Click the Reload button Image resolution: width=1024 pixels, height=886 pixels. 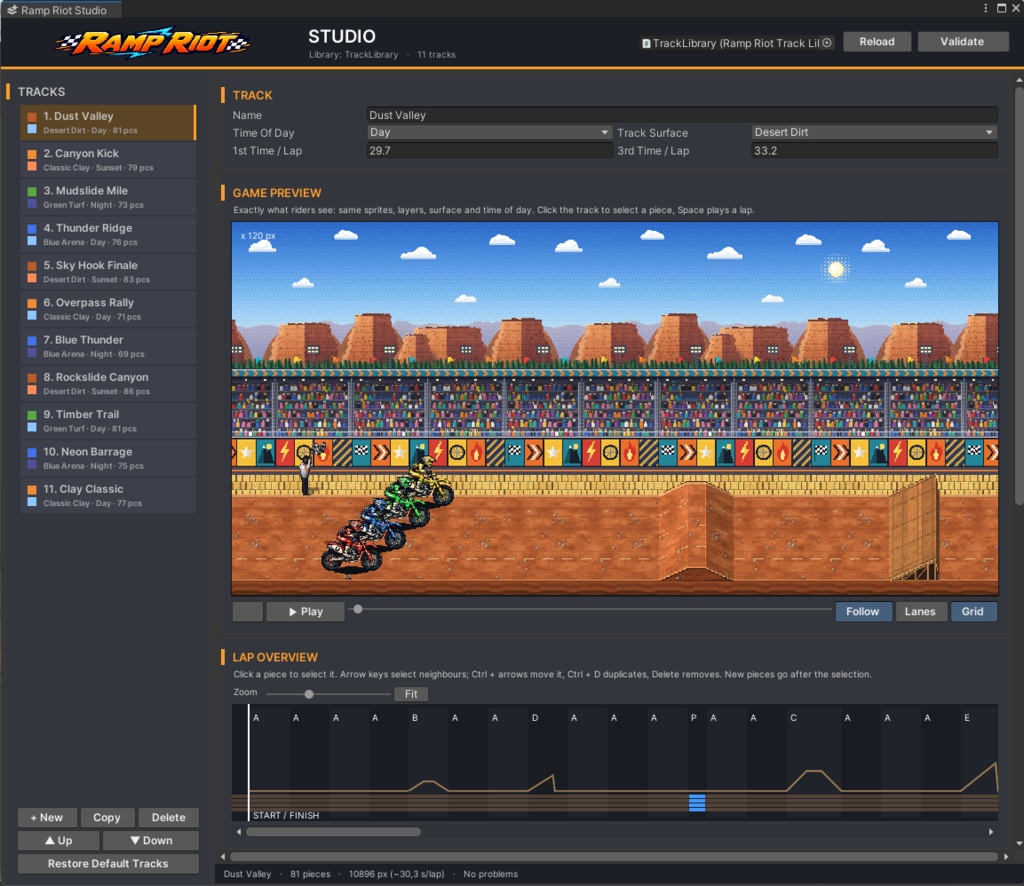(876, 42)
